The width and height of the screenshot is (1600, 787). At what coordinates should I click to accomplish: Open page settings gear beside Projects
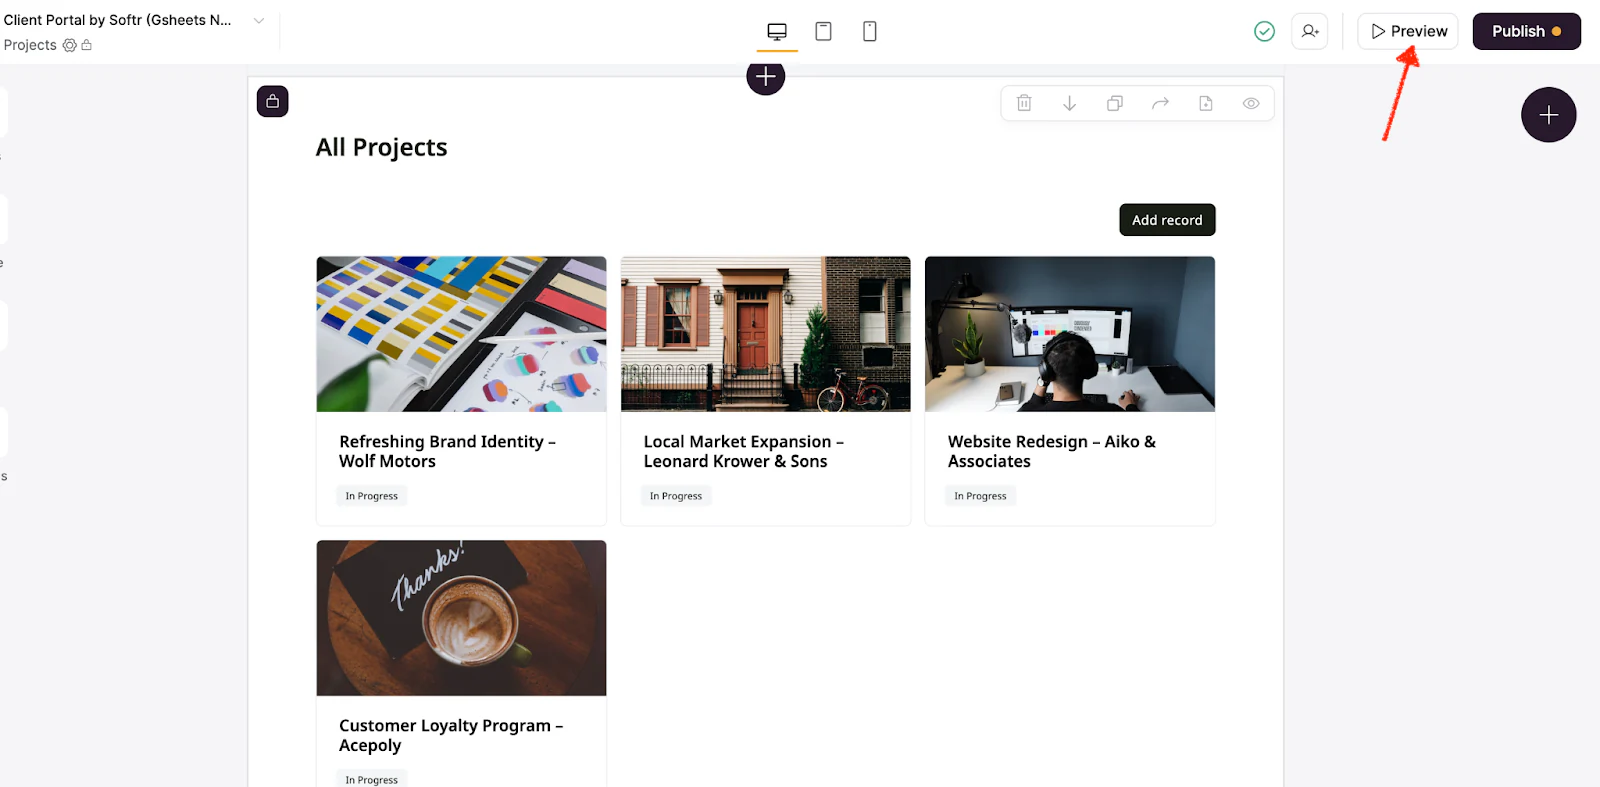(x=70, y=45)
